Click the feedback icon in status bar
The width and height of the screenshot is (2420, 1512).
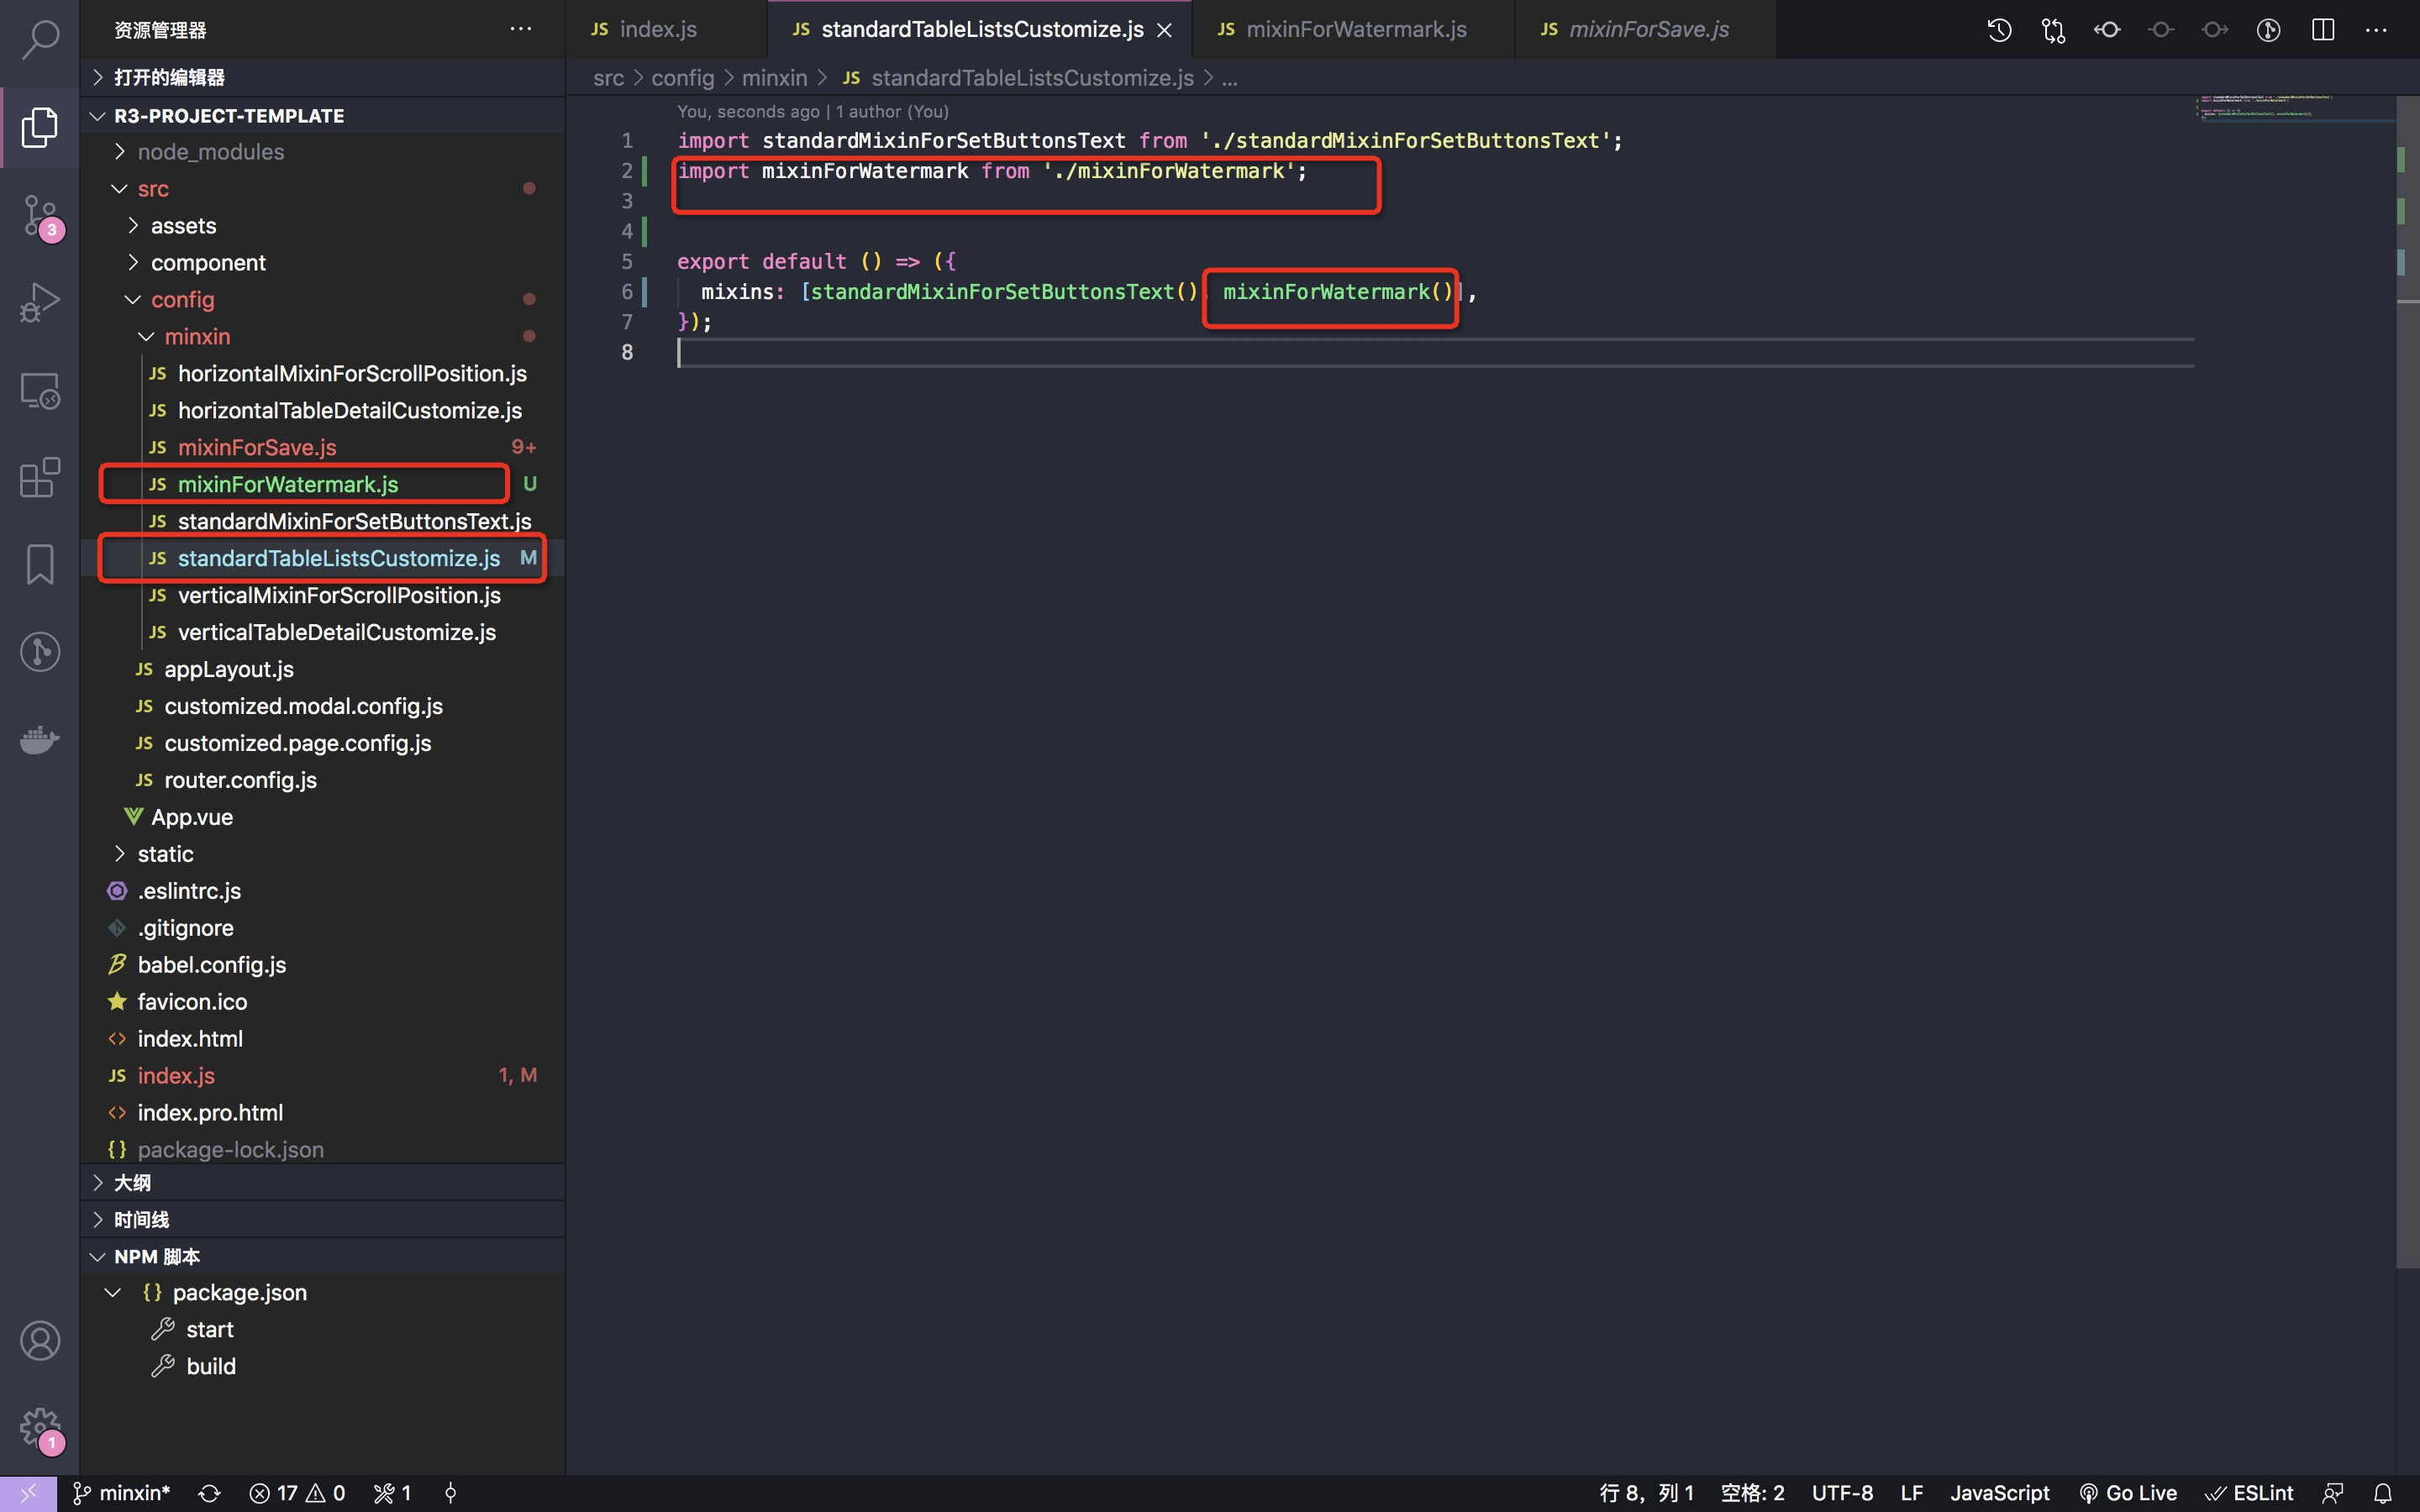(2333, 1493)
